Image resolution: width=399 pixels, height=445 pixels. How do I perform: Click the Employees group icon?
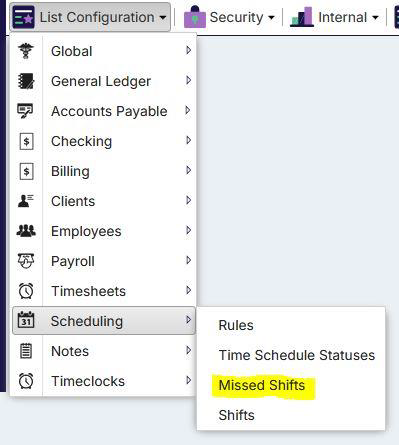26,231
